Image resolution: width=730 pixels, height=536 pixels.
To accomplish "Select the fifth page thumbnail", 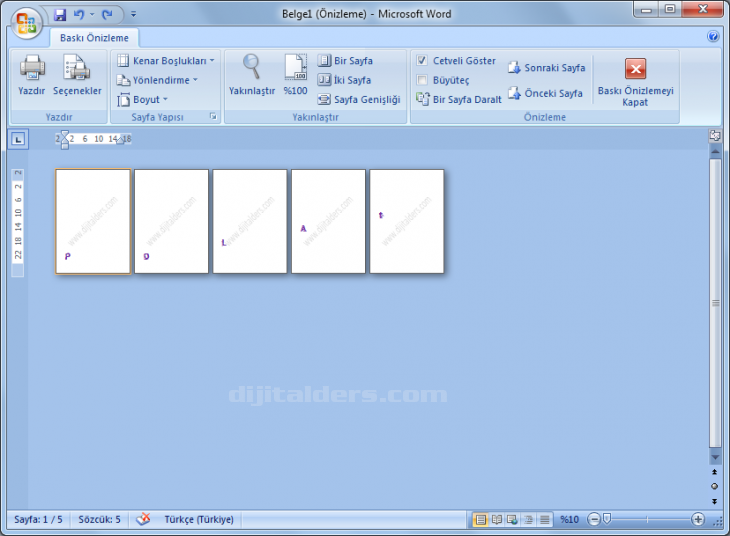I will [x=407, y=221].
